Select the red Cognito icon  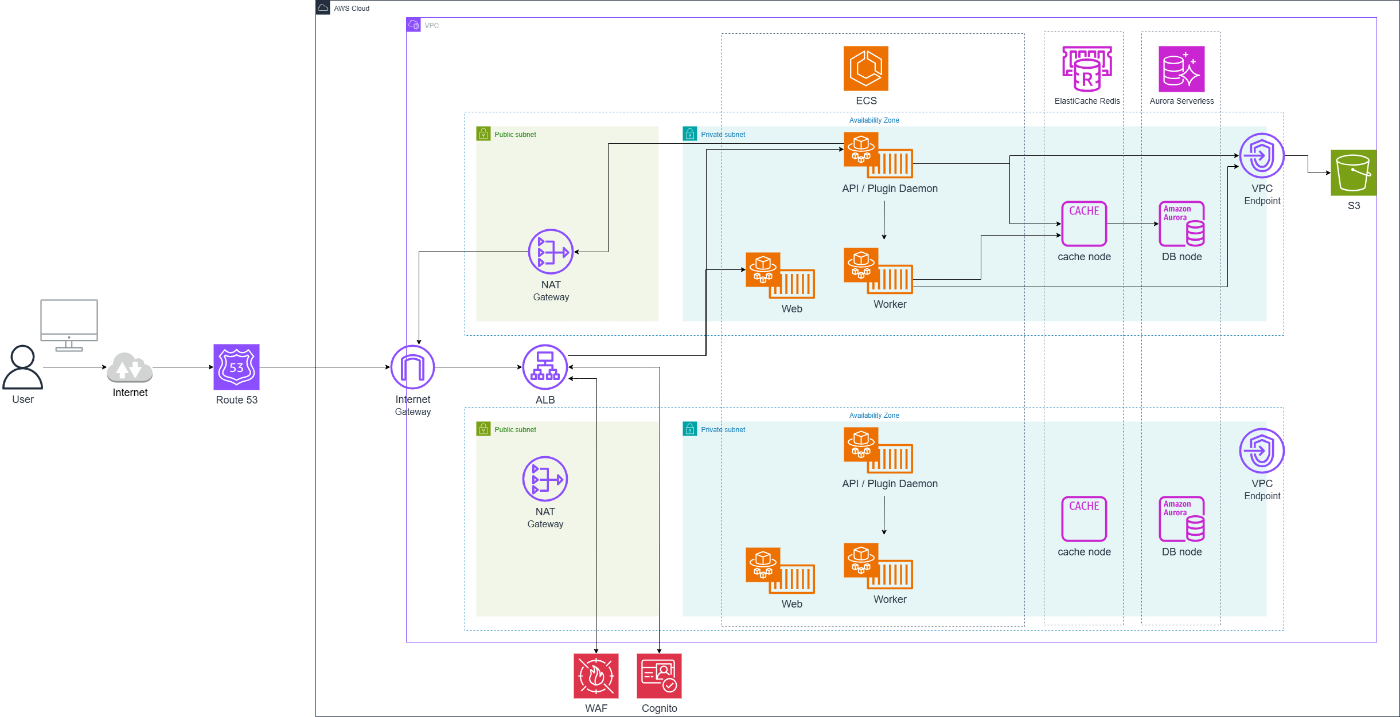coord(659,676)
